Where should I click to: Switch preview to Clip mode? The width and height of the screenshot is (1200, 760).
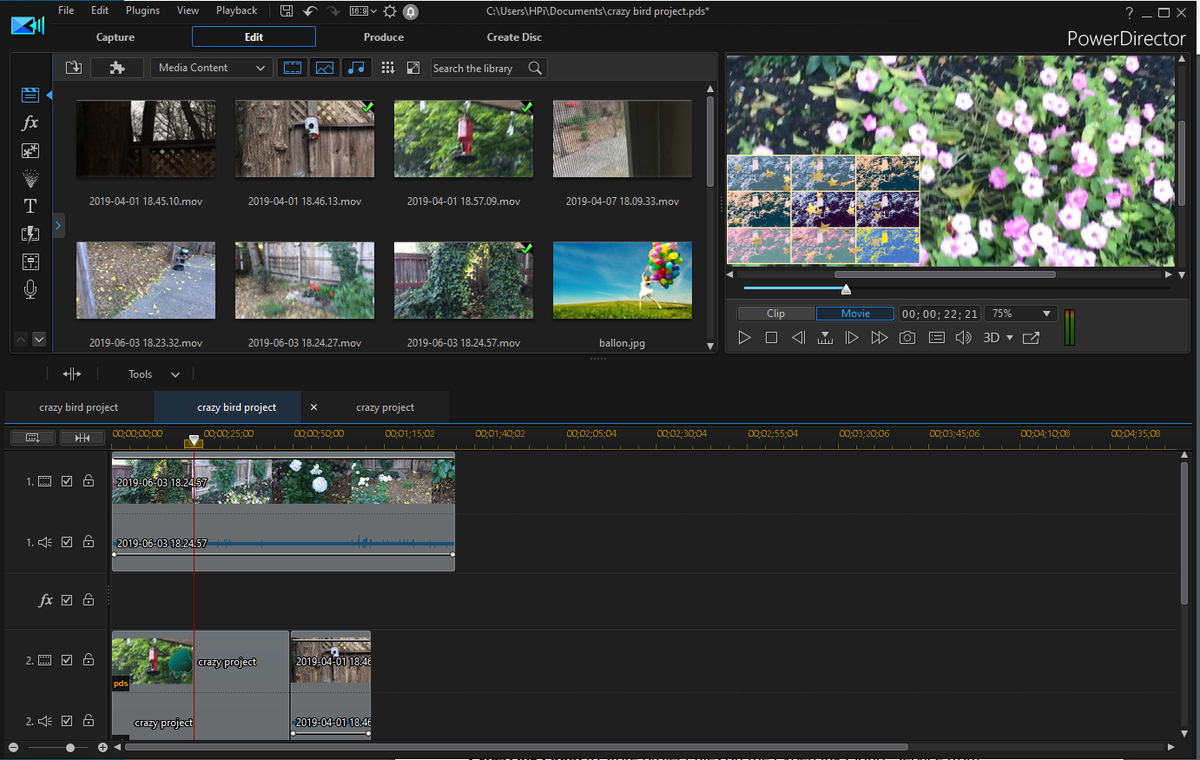click(776, 314)
